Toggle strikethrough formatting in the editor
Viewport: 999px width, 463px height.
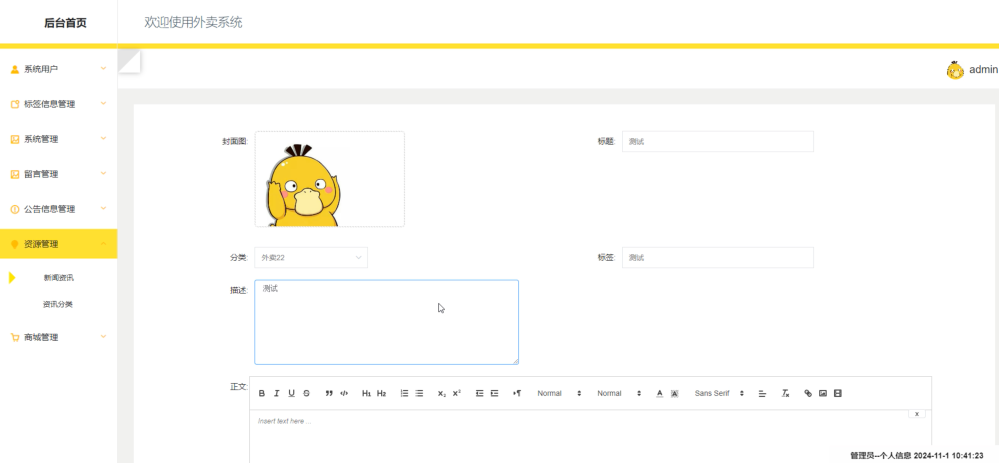pyautogui.click(x=306, y=394)
